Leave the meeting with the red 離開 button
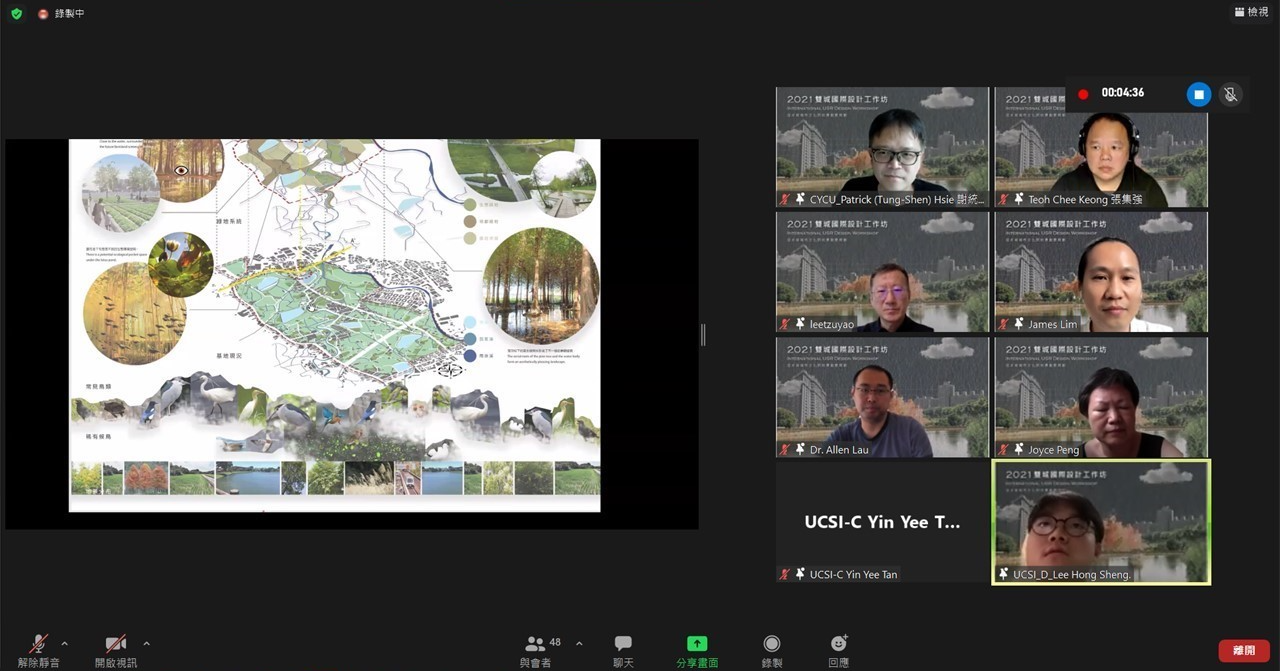1280x671 pixels. (x=1244, y=651)
